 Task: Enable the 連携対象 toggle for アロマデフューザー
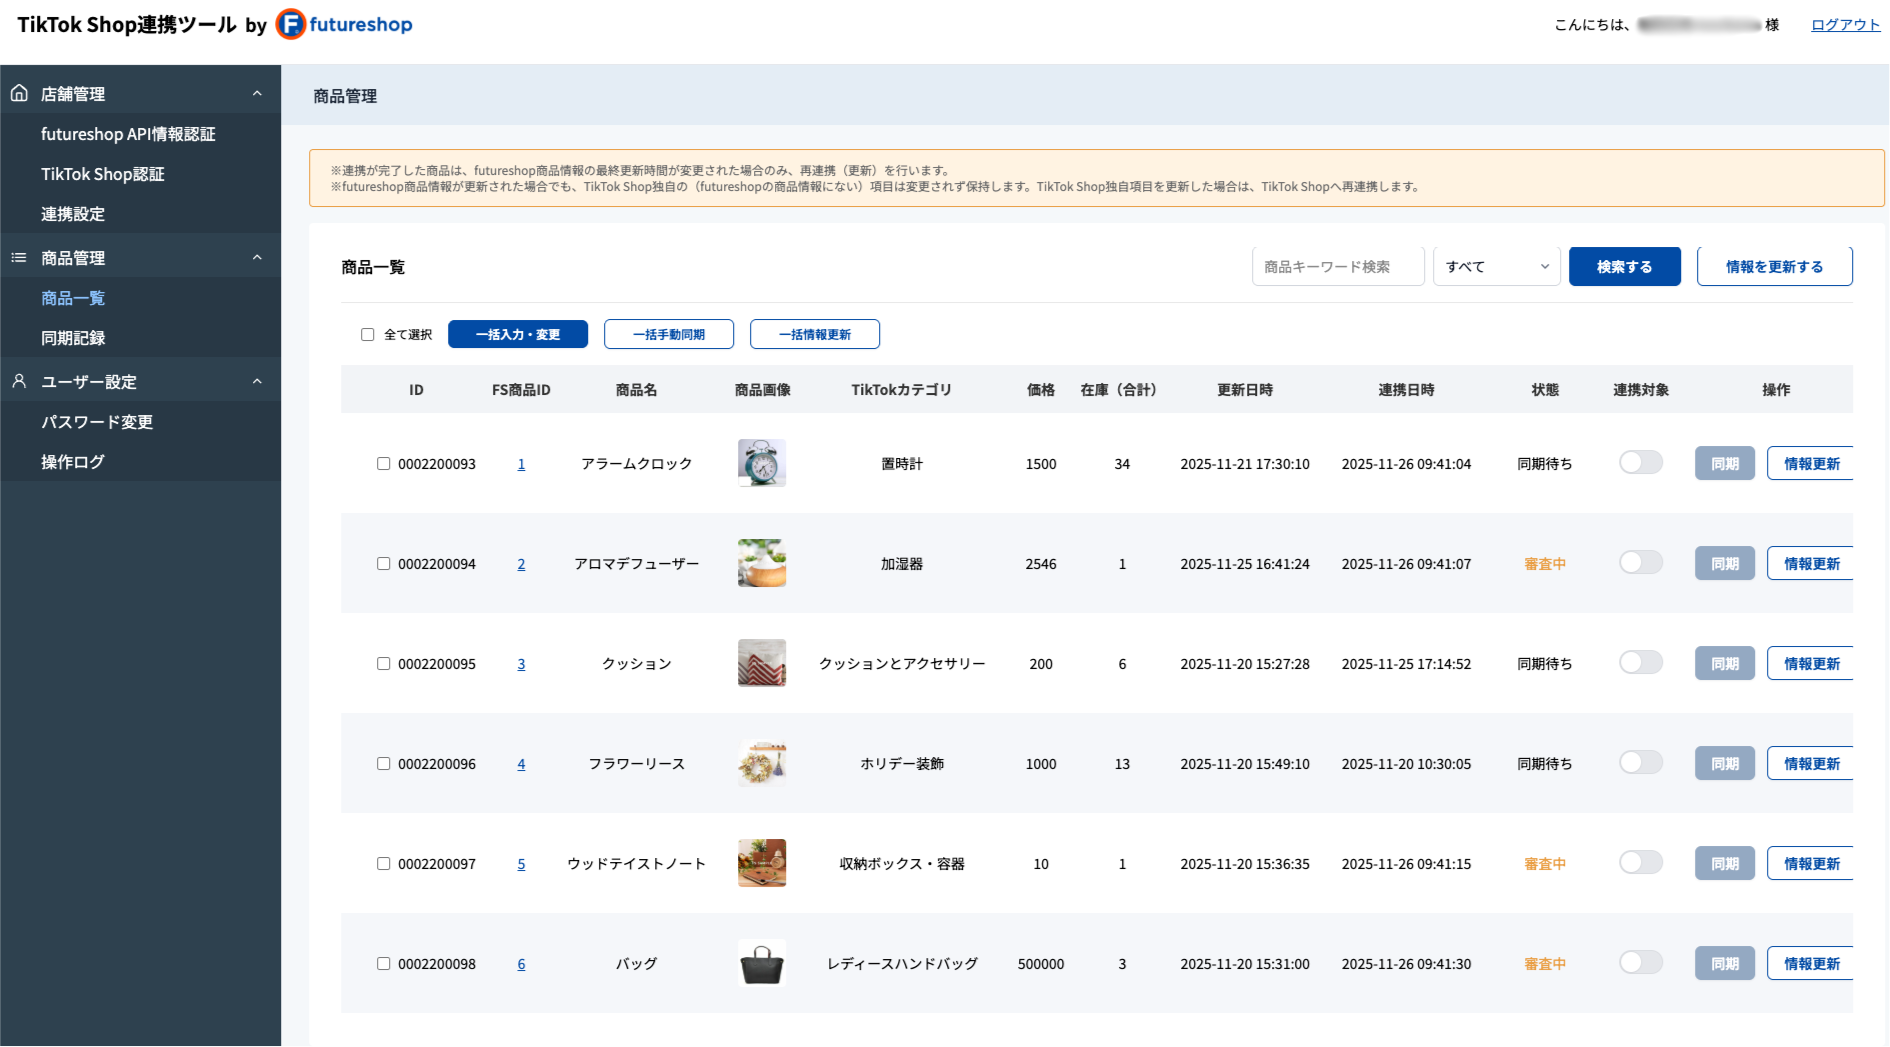pyautogui.click(x=1640, y=562)
